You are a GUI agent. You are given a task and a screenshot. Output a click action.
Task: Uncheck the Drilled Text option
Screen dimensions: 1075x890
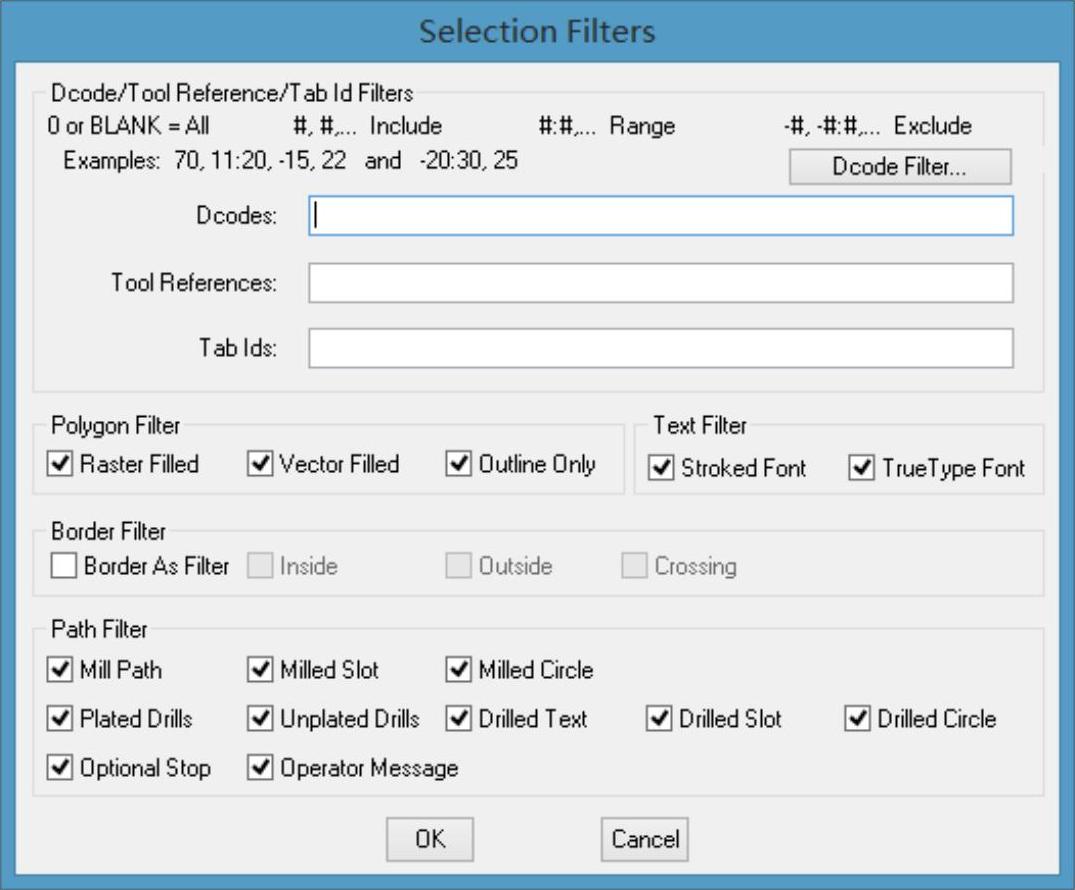(x=460, y=719)
